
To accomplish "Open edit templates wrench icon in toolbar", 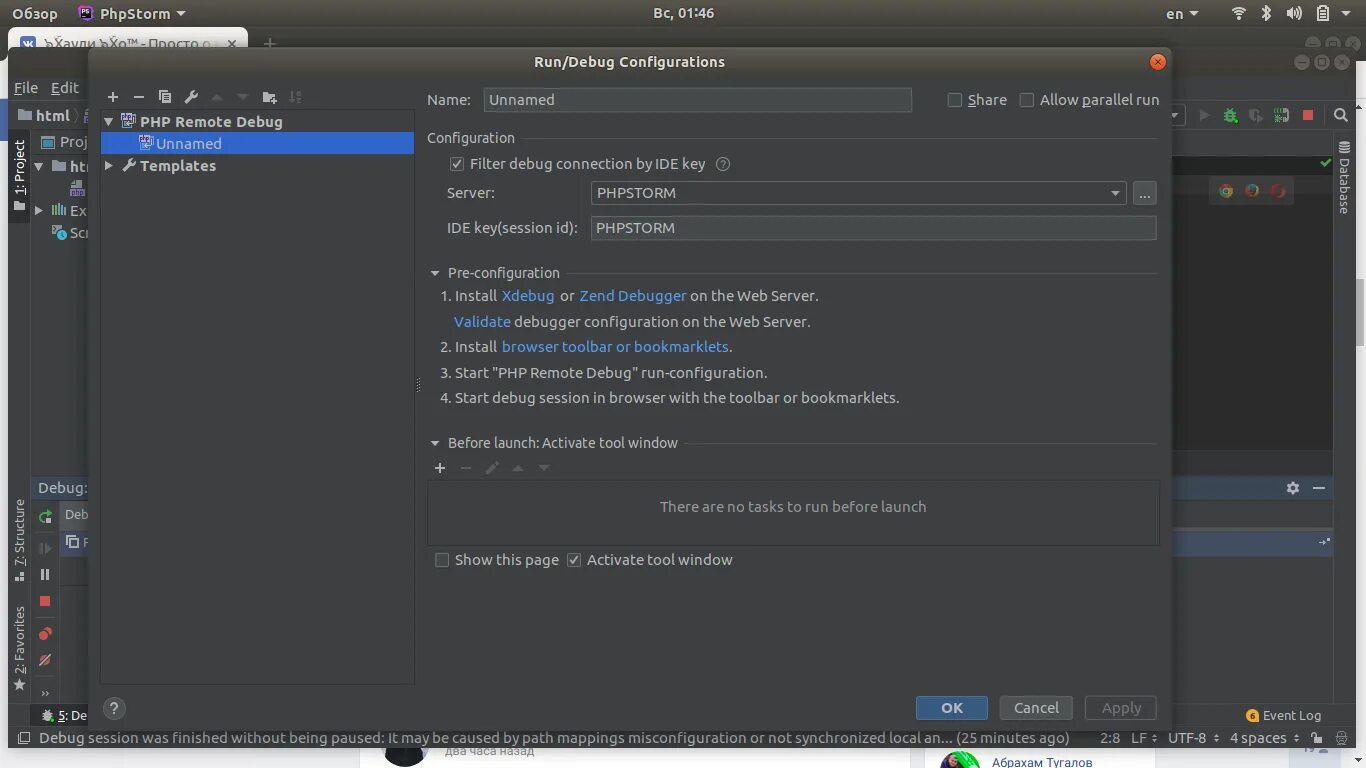I will [x=191, y=97].
